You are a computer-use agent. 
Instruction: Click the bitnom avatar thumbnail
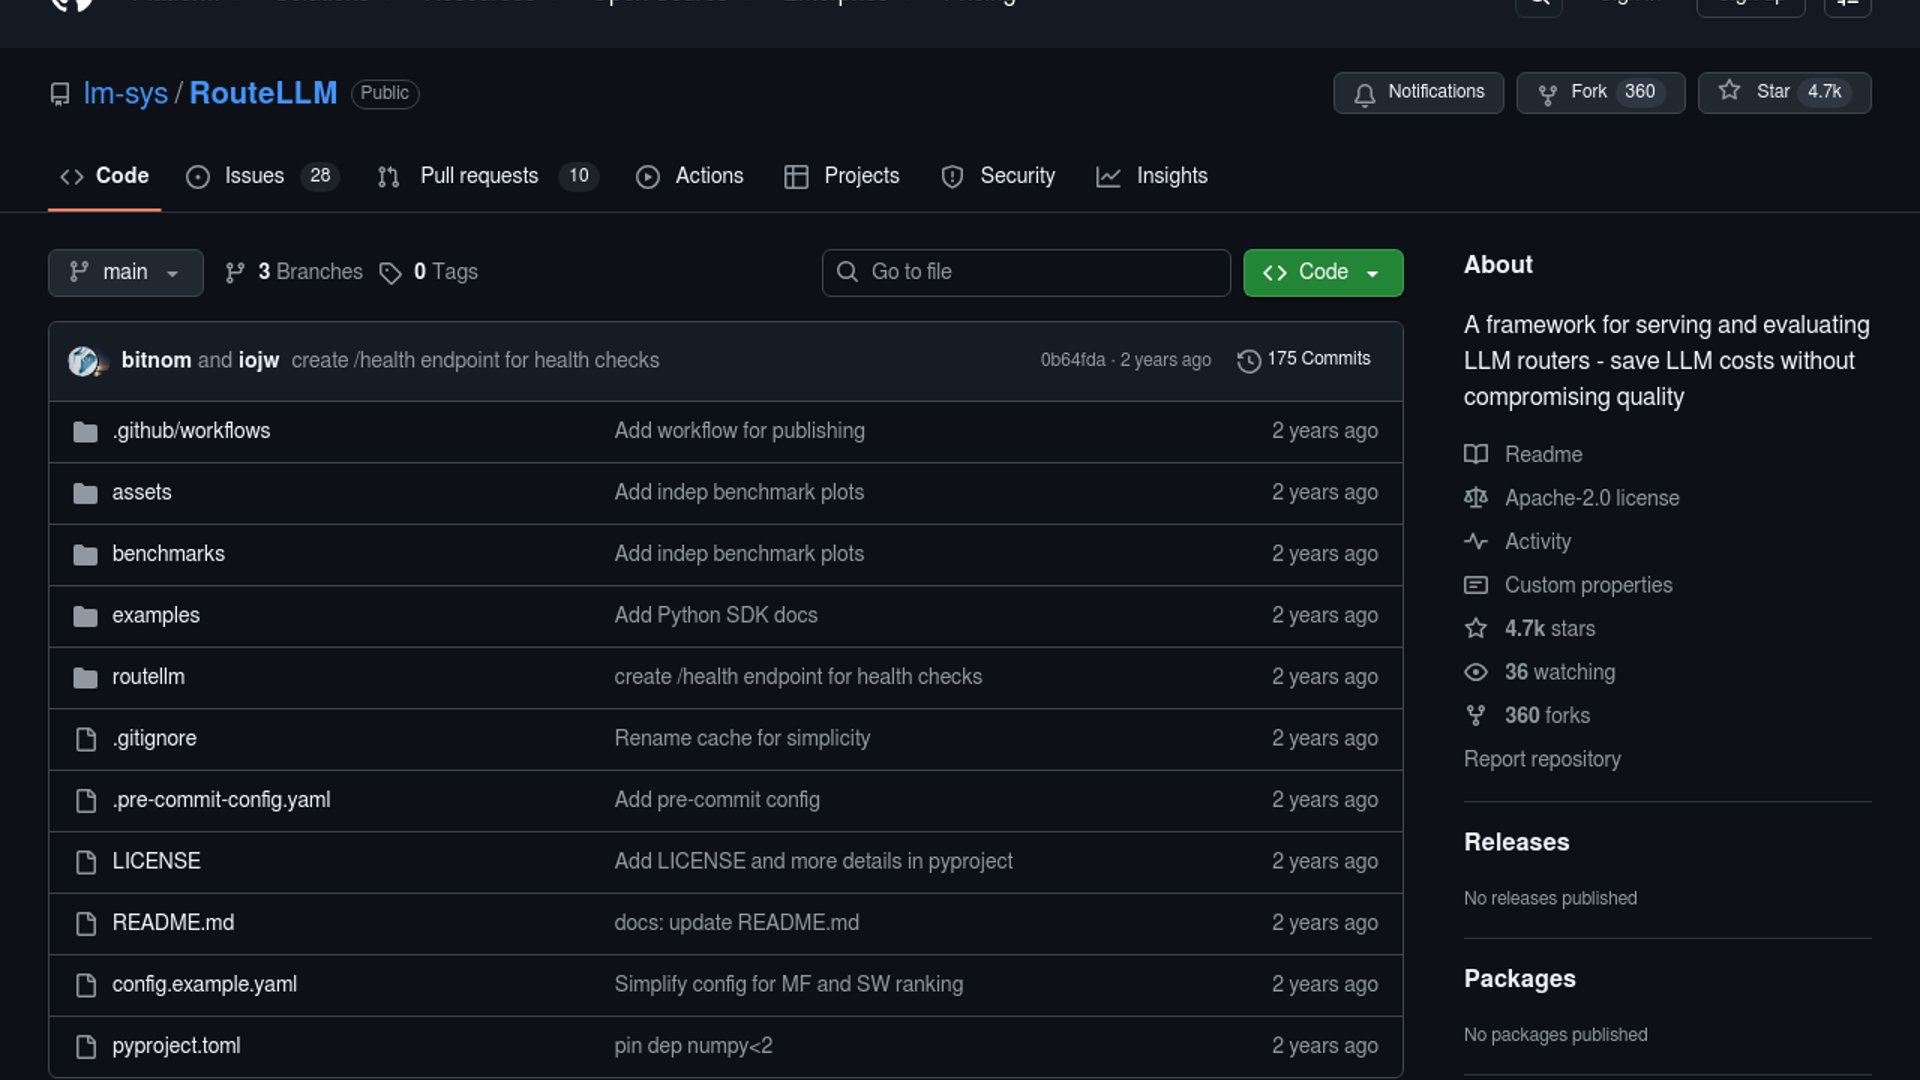pos(83,360)
